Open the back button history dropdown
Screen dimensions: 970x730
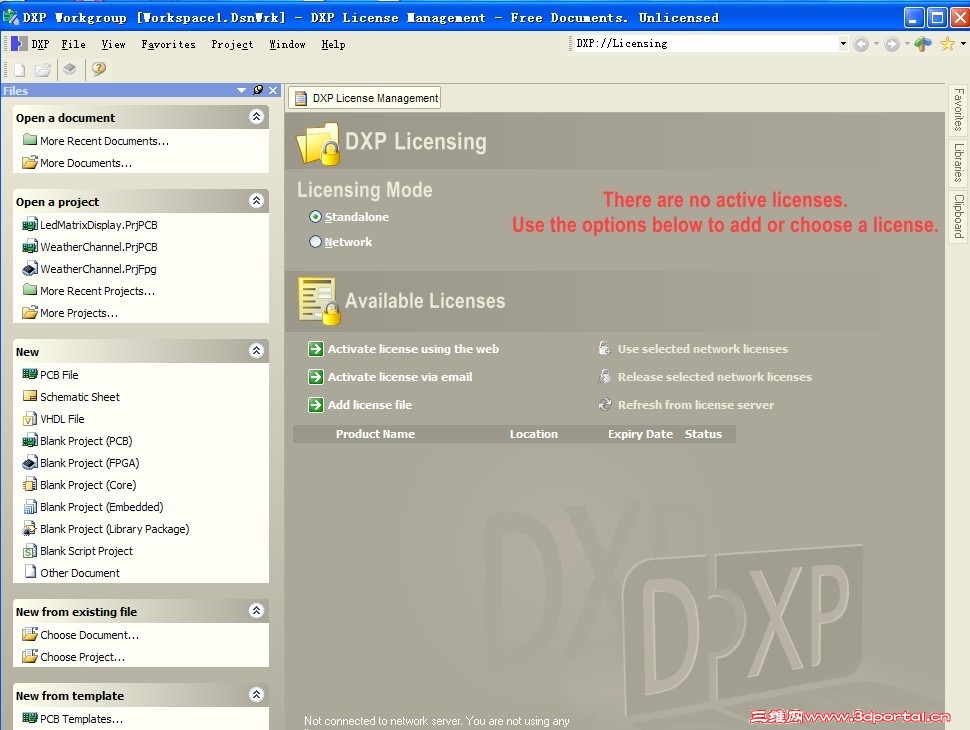click(876, 44)
